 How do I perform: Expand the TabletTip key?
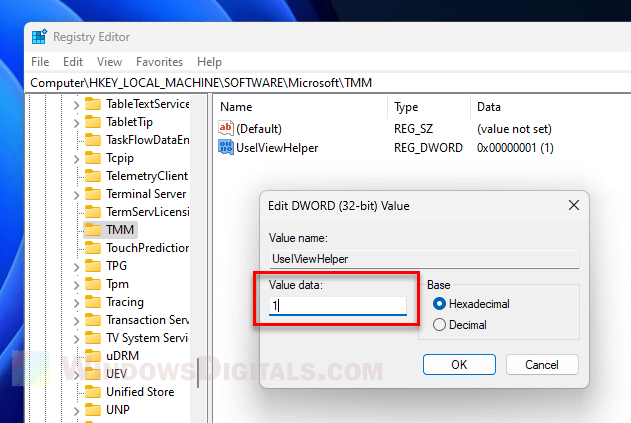coord(76,123)
